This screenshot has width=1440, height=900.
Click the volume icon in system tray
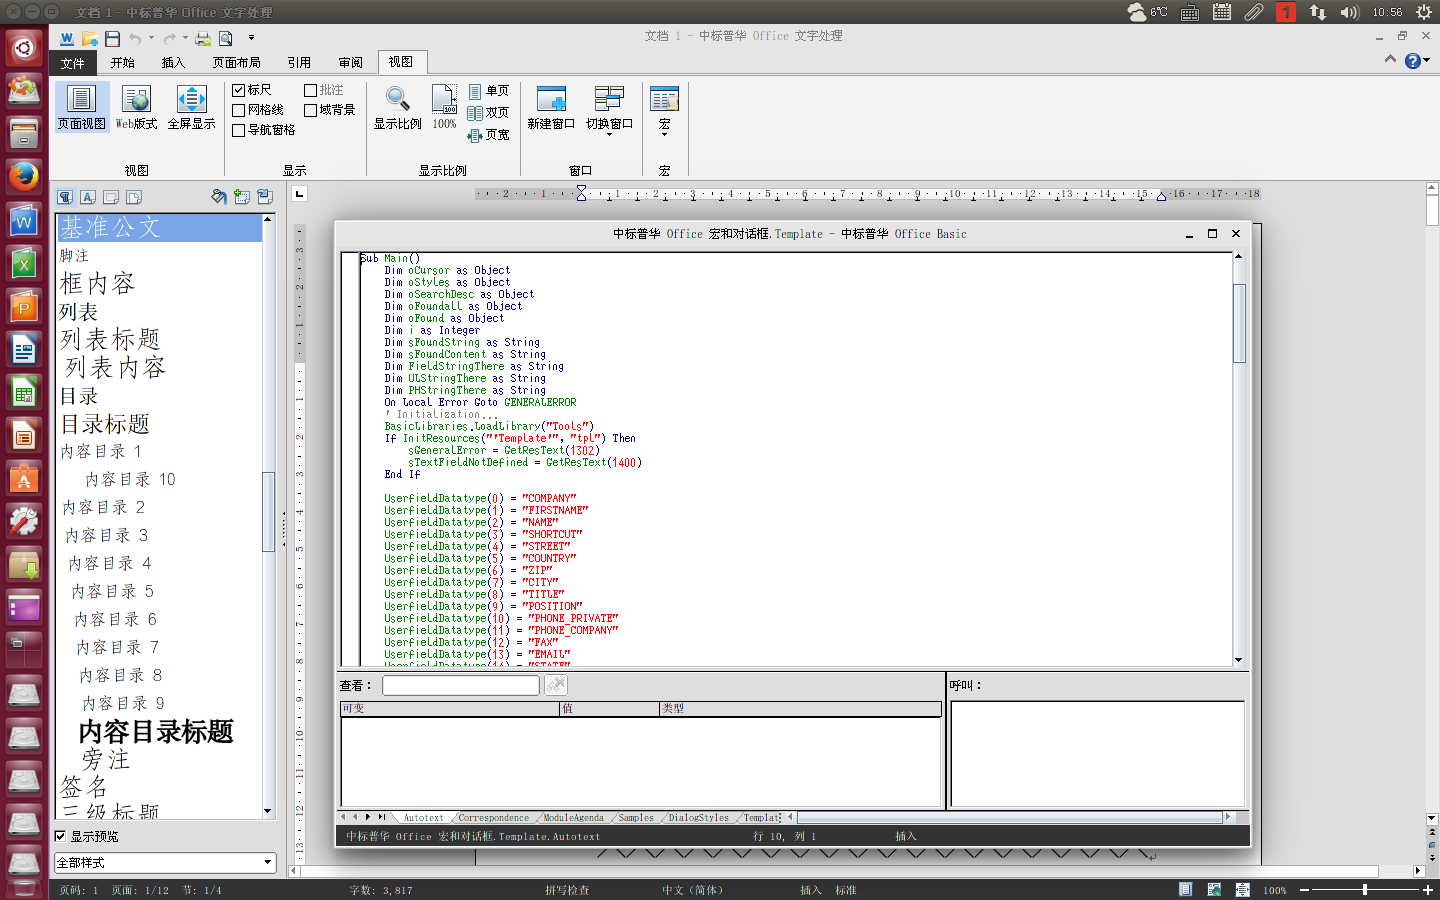point(1349,12)
